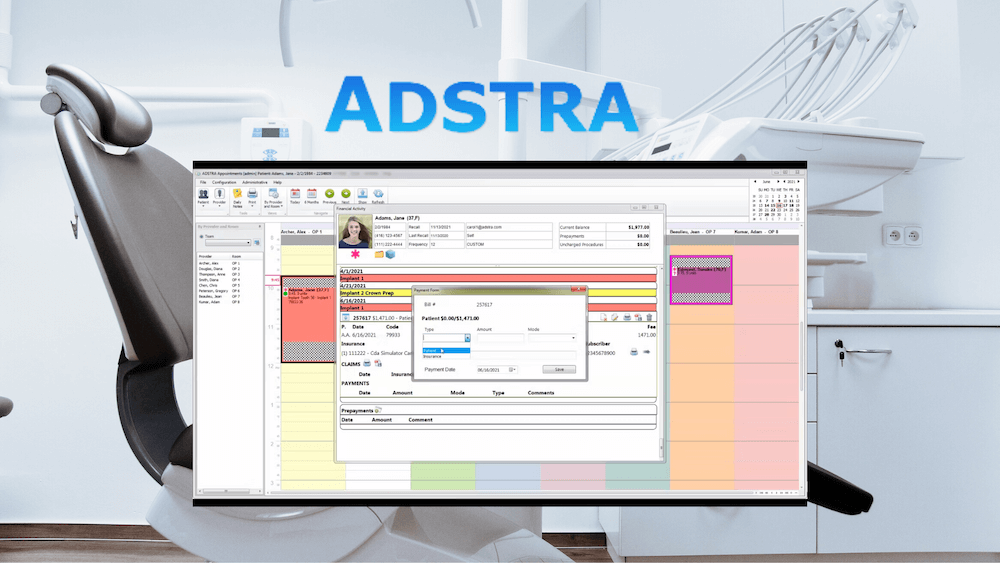
Task: Select the Team radio button
Action: [202, 237]
